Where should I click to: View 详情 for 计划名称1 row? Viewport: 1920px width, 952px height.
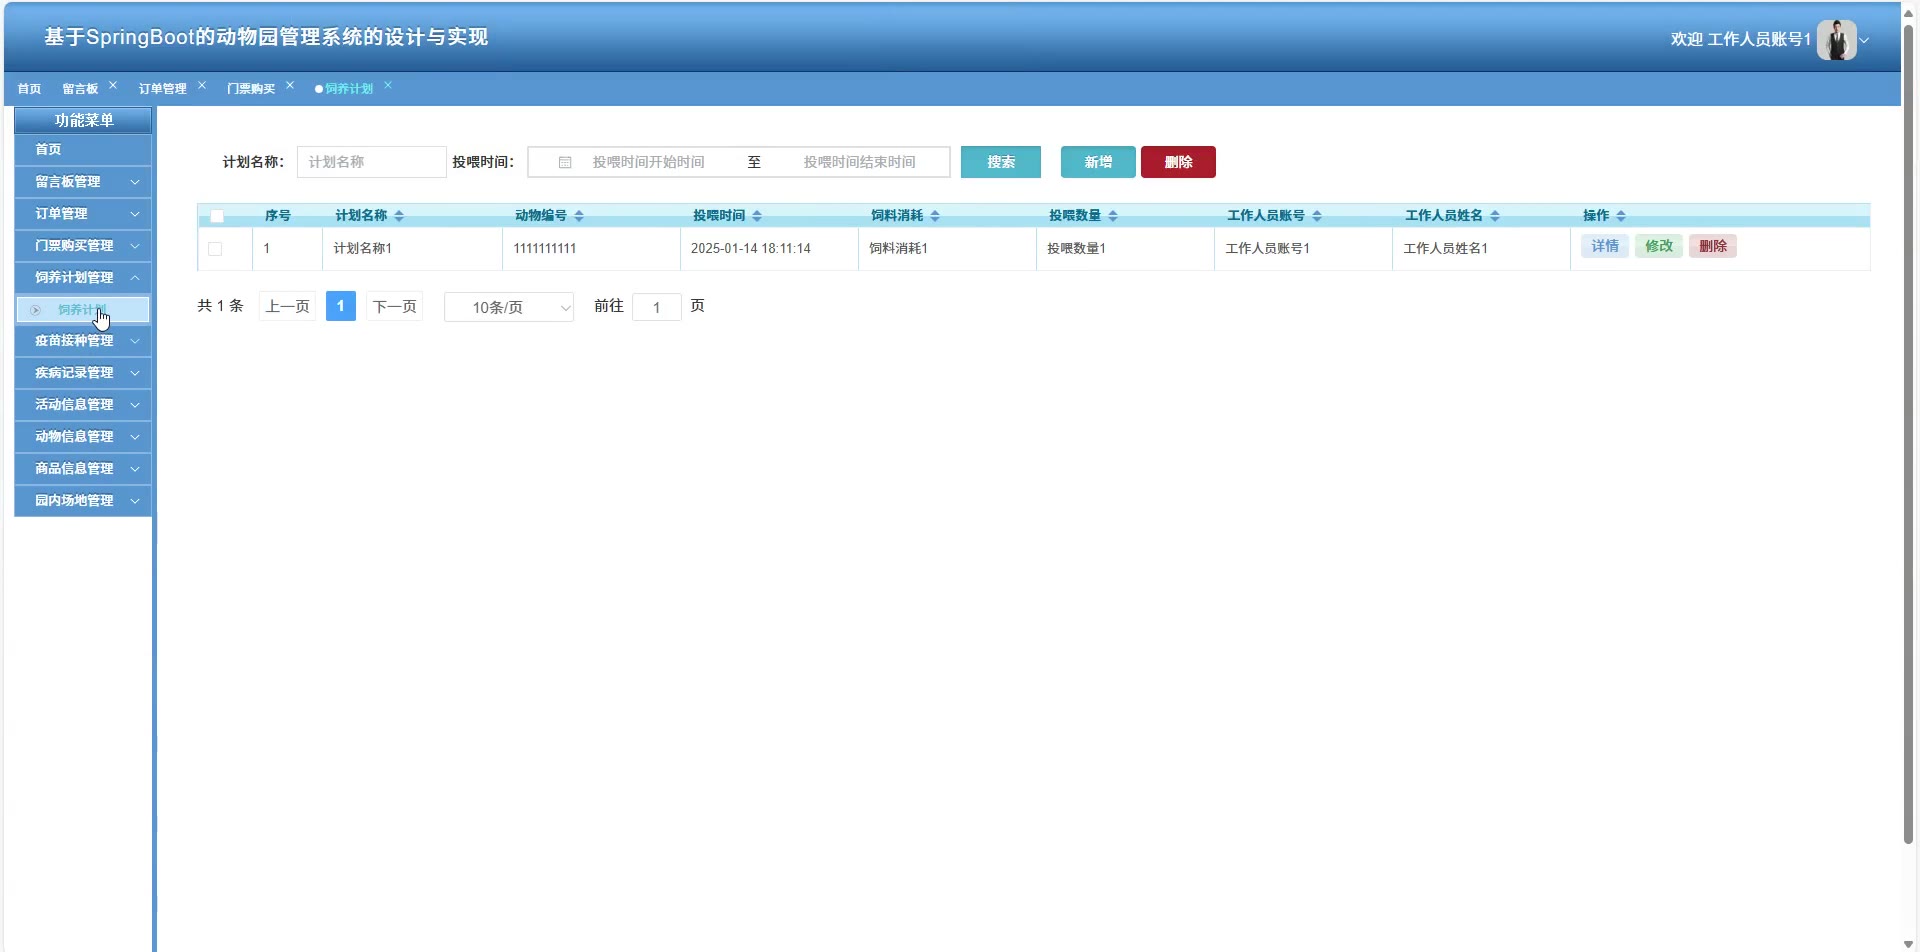point(1605,246)
